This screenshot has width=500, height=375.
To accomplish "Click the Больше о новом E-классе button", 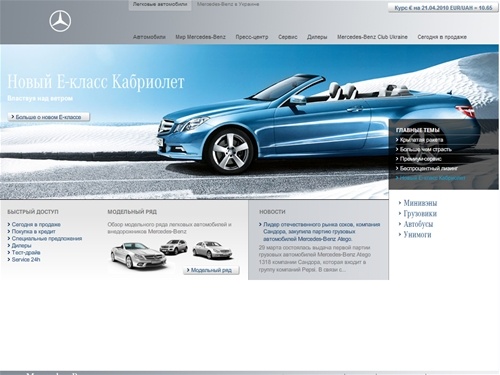I will [x=49, y=117].
